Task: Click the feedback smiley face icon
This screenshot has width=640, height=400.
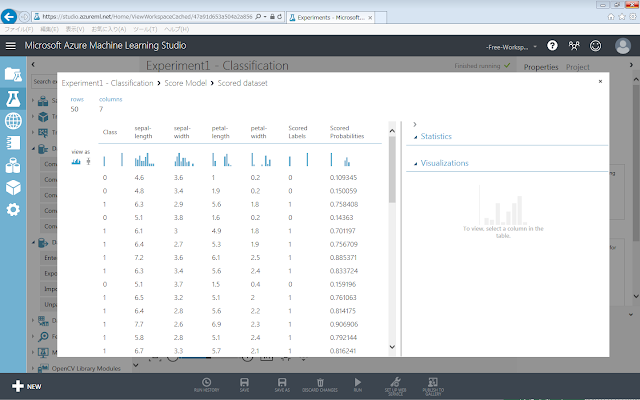Action: point(596,46)
